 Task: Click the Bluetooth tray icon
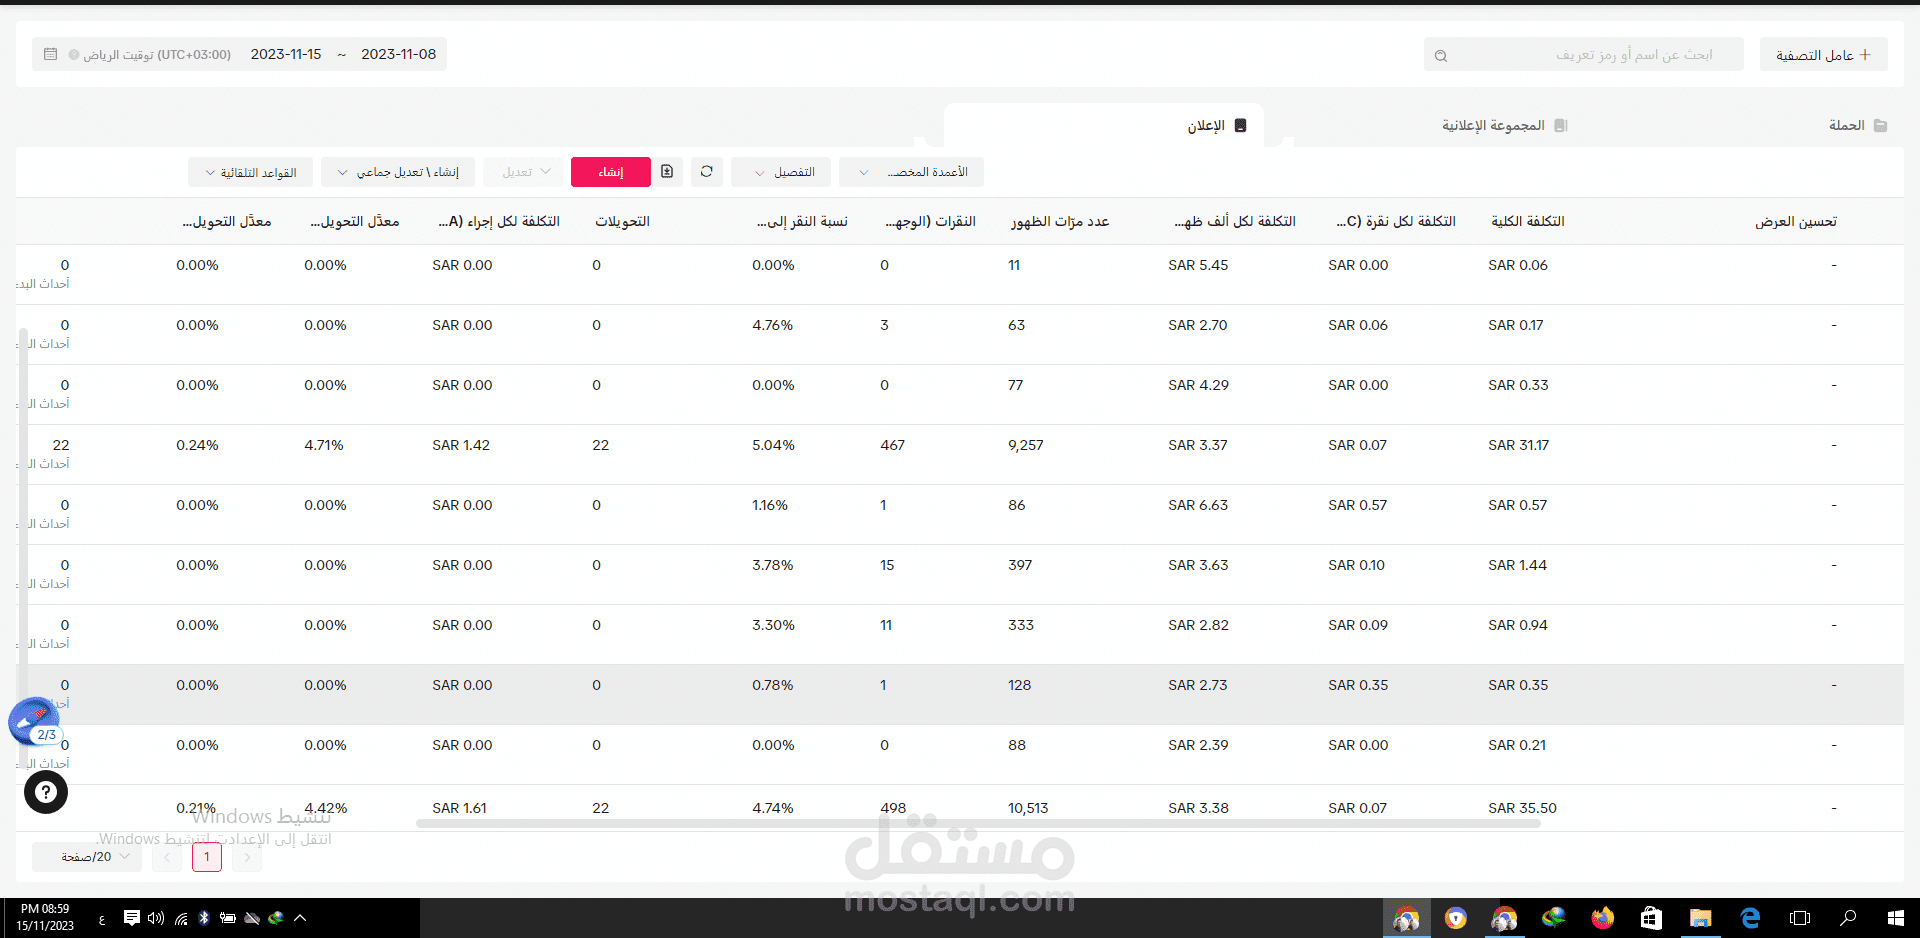[204, 918]
